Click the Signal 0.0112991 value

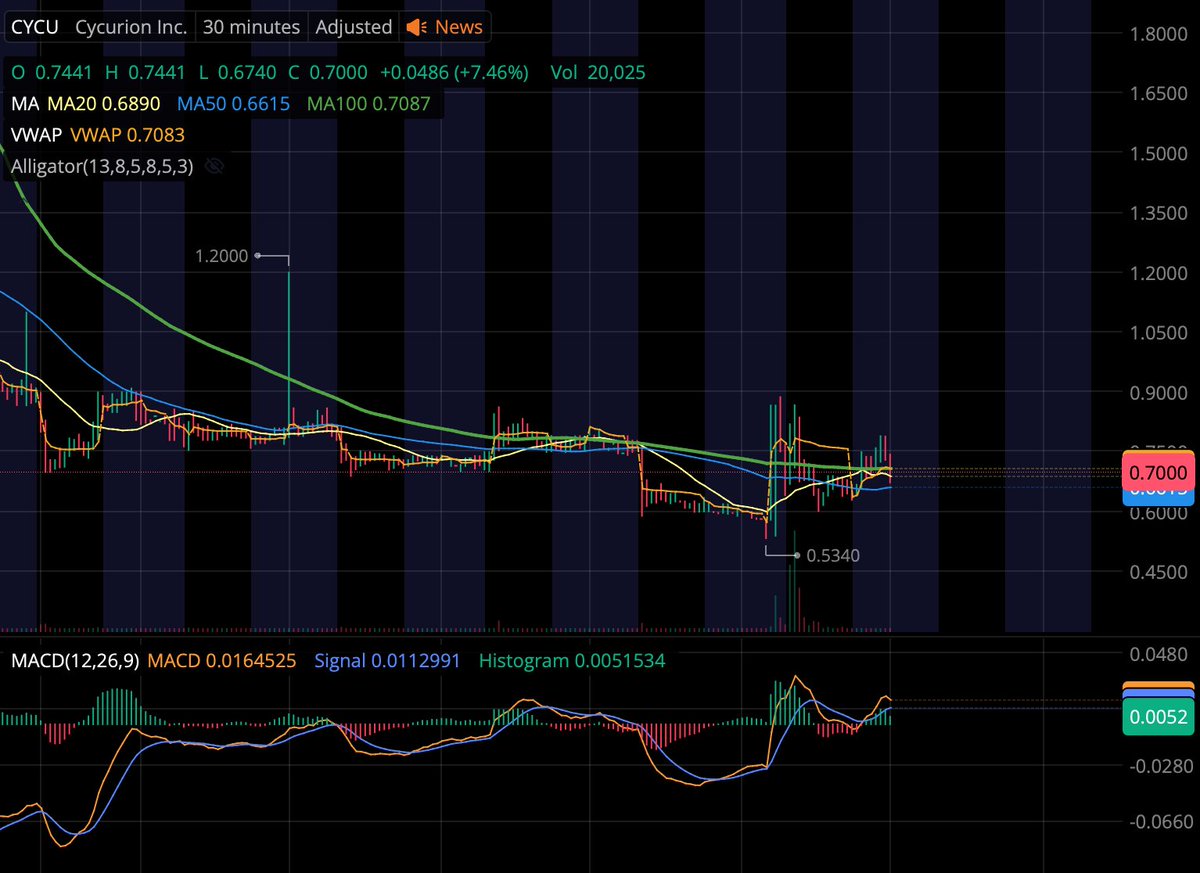[387, 660]
